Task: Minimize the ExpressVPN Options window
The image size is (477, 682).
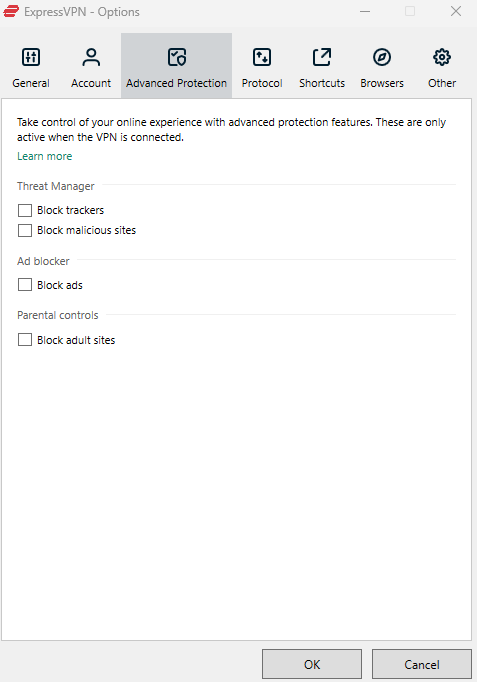Action: click(365, 11)
